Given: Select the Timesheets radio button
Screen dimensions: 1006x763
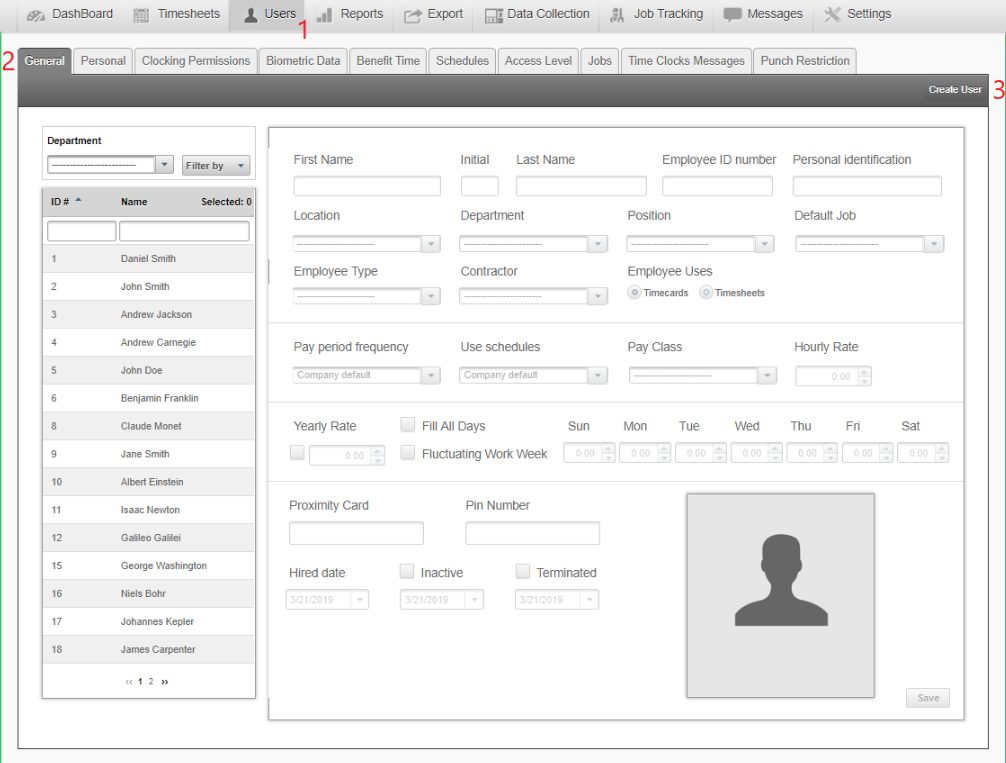Looking at the screenshot, I should coord(706,293).
